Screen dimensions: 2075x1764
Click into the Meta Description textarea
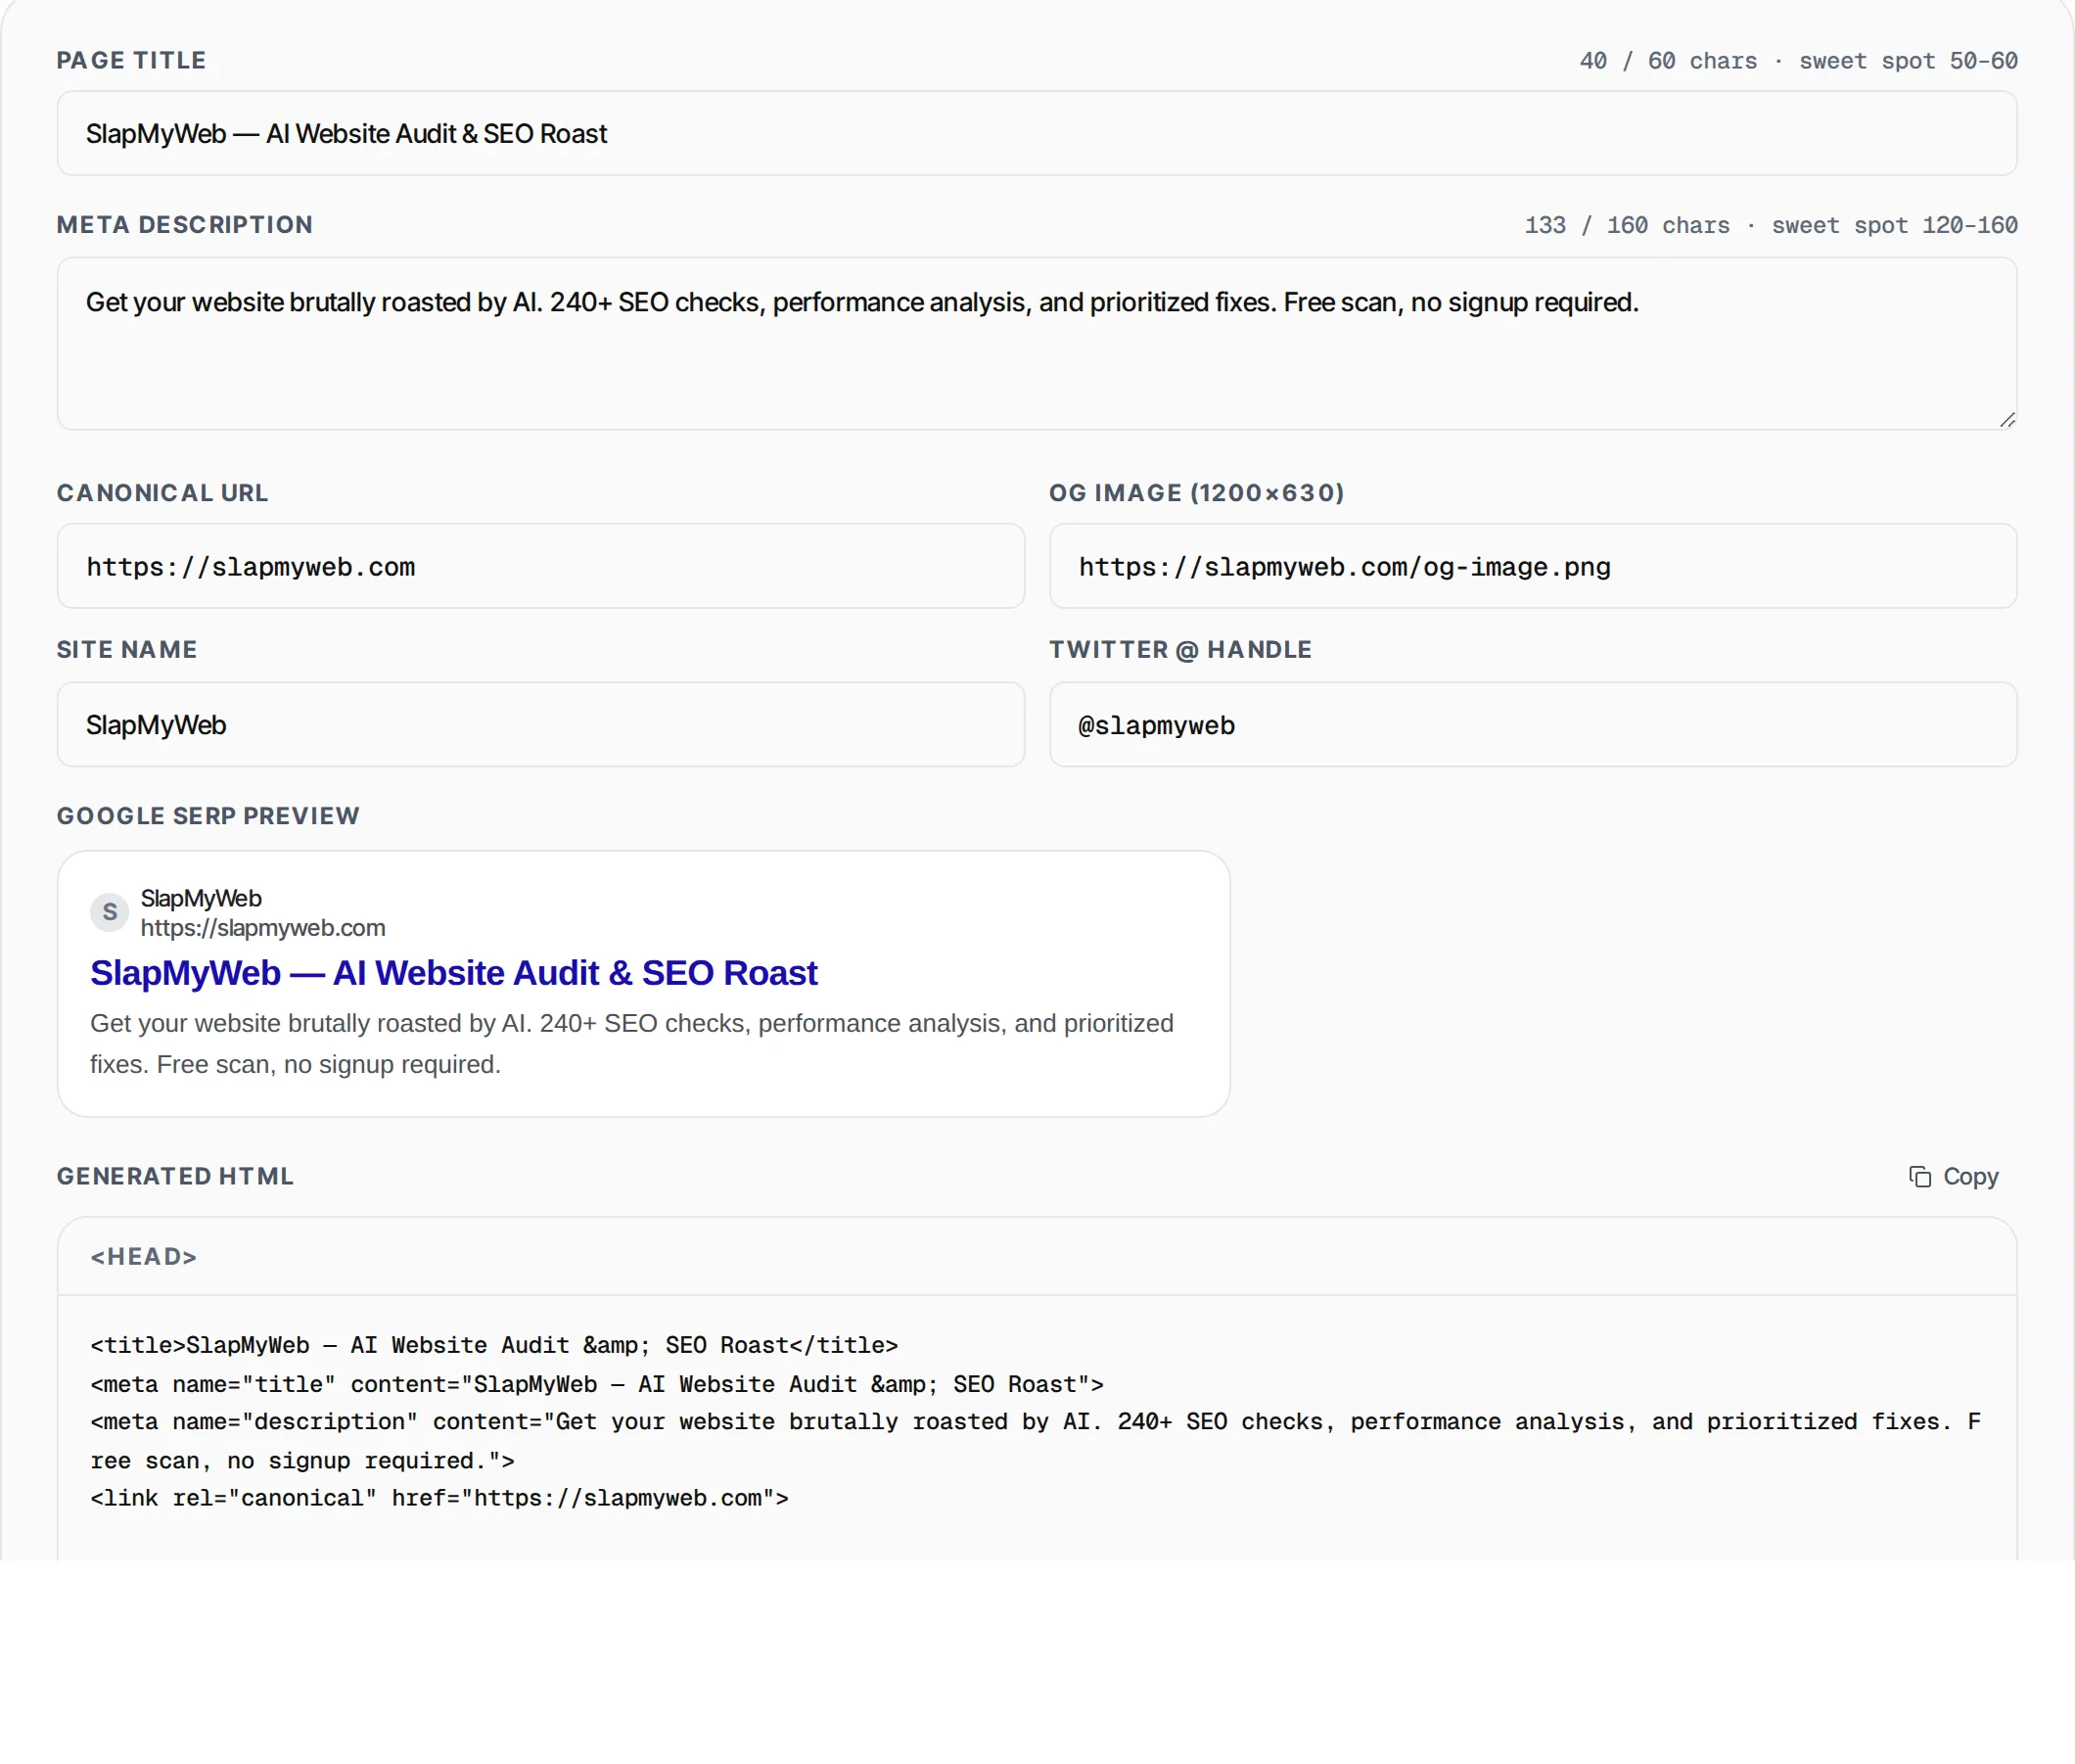click(1036, 344)
